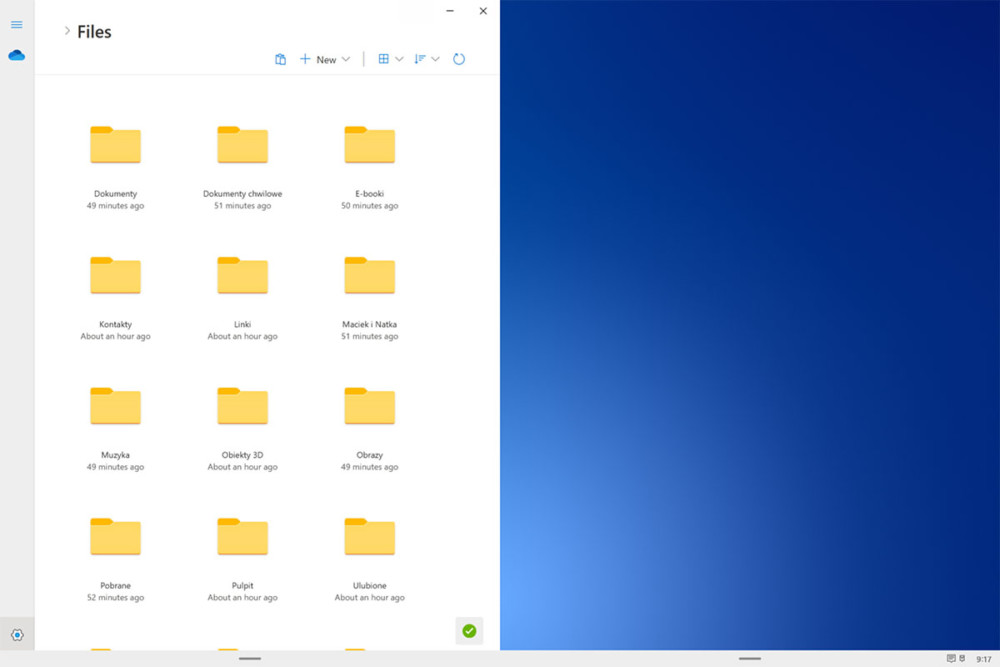The width and height of the screenshot is (1000, 667).
Task: Minimize the Files window
Action: (450, 11)
